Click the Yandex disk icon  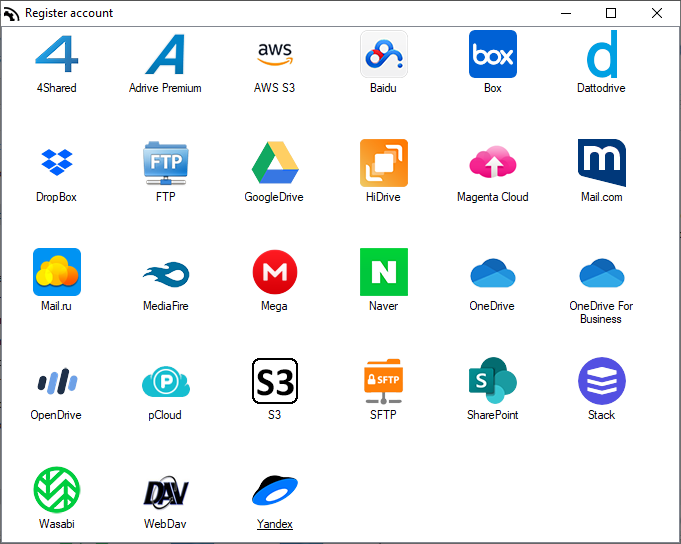click(274, 491)
